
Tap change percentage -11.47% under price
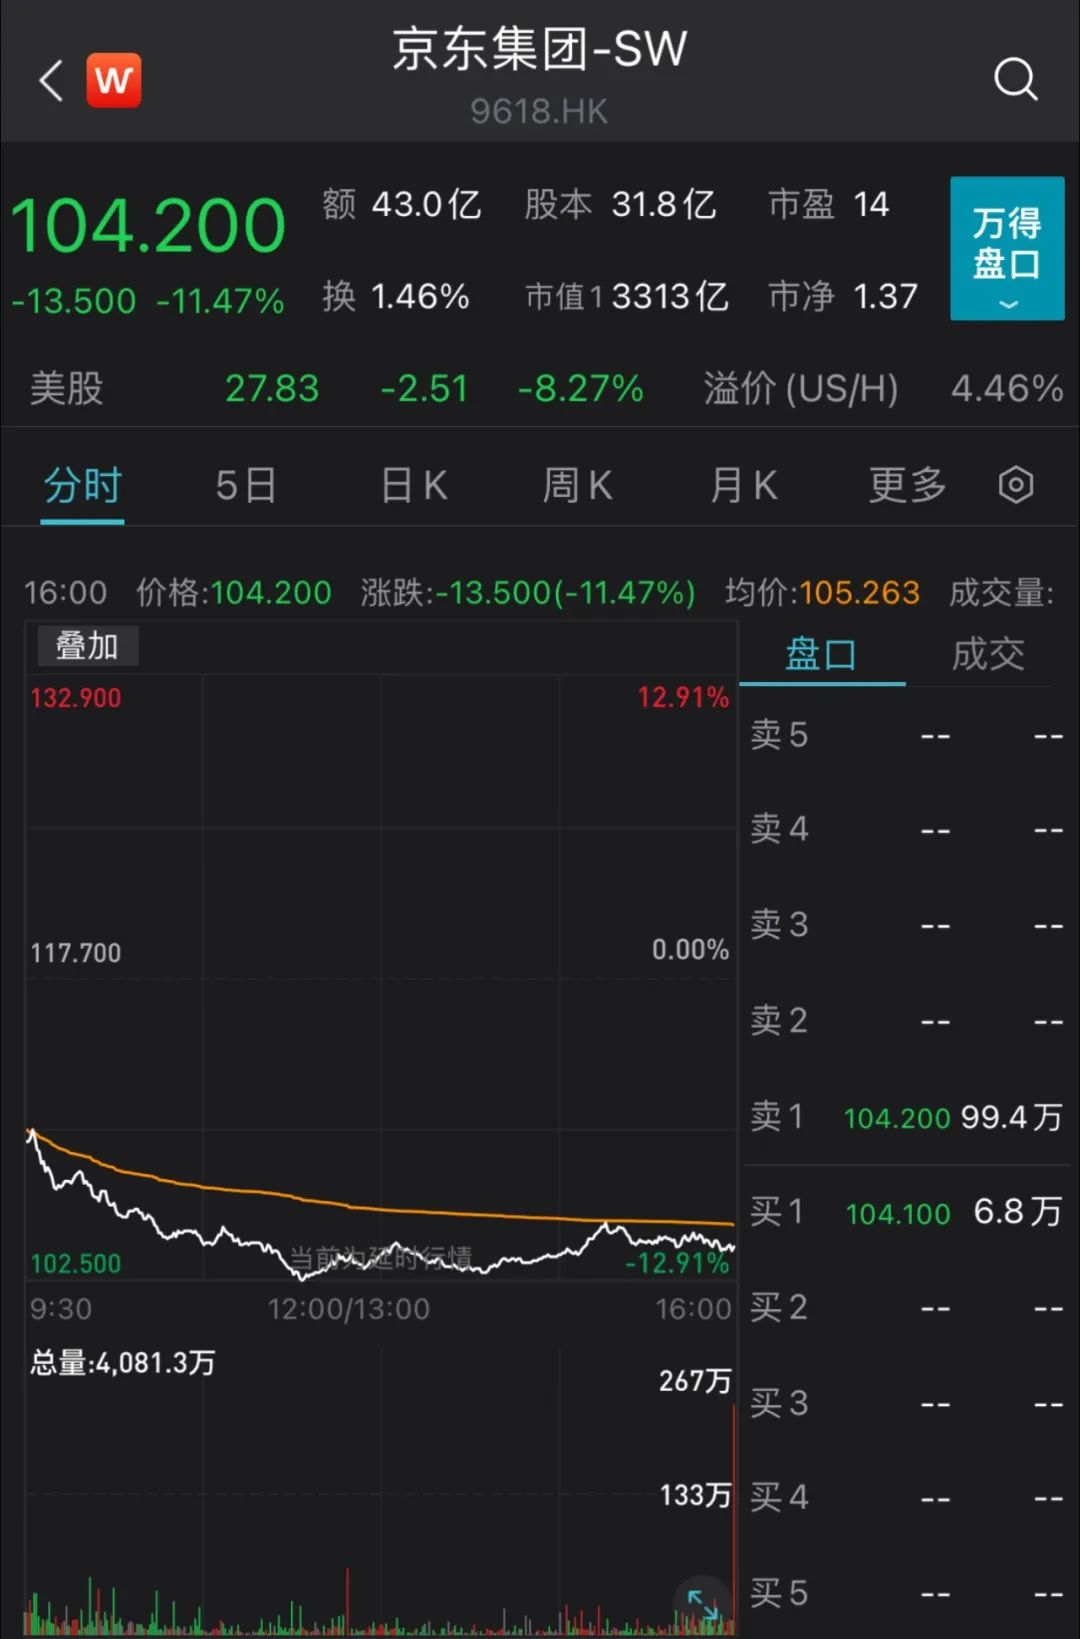click(x=221, y=301)
